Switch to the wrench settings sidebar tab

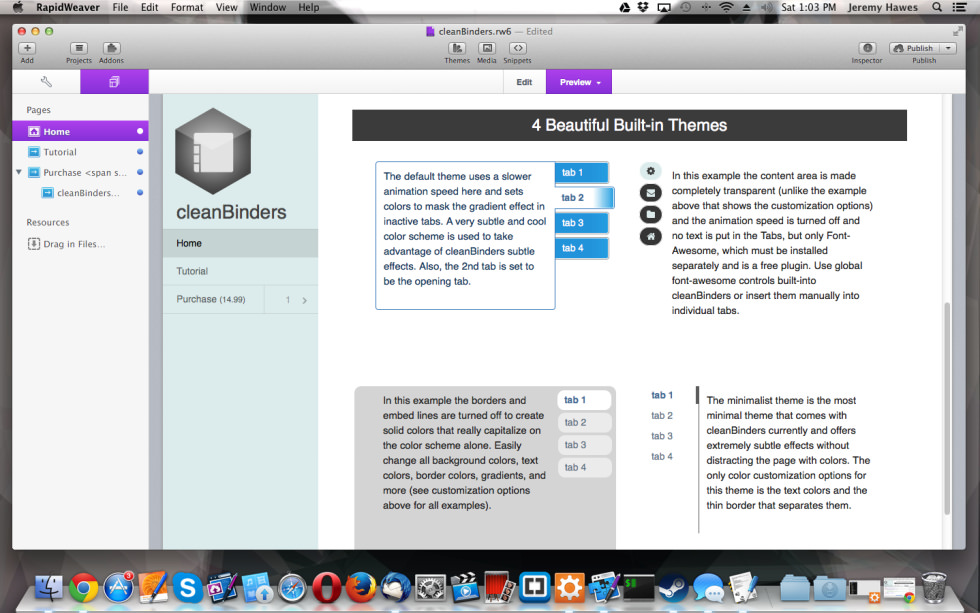pos(46,82)
